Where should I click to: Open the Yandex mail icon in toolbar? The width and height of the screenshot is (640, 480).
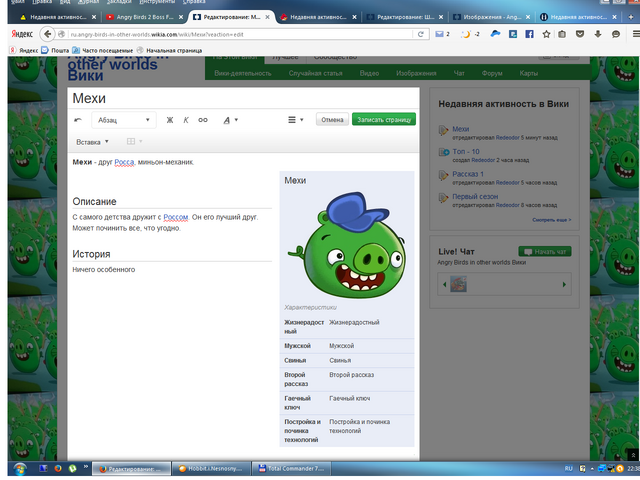(x=440, y=34)
